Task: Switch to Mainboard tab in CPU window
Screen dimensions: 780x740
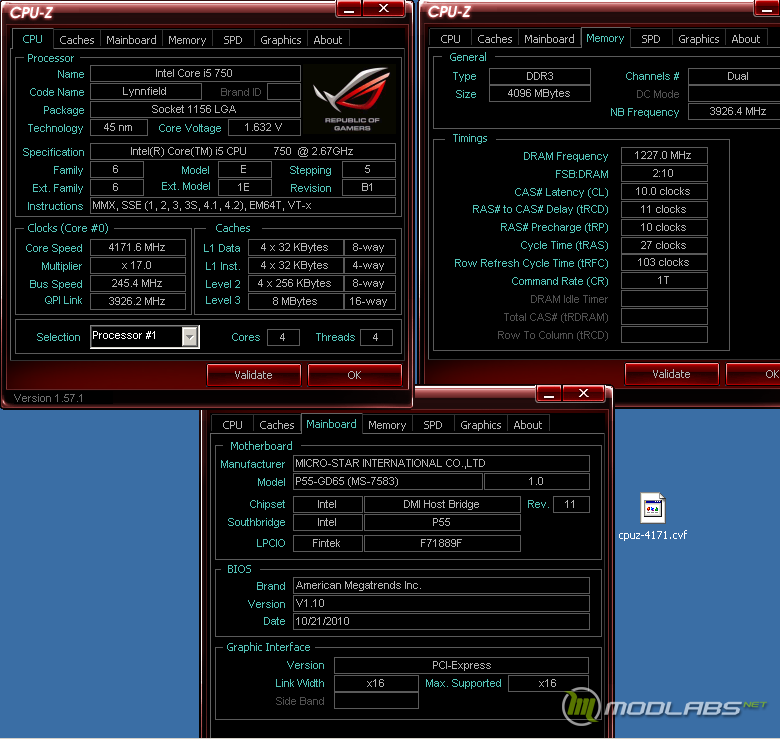Action: (x=131, y=40)
